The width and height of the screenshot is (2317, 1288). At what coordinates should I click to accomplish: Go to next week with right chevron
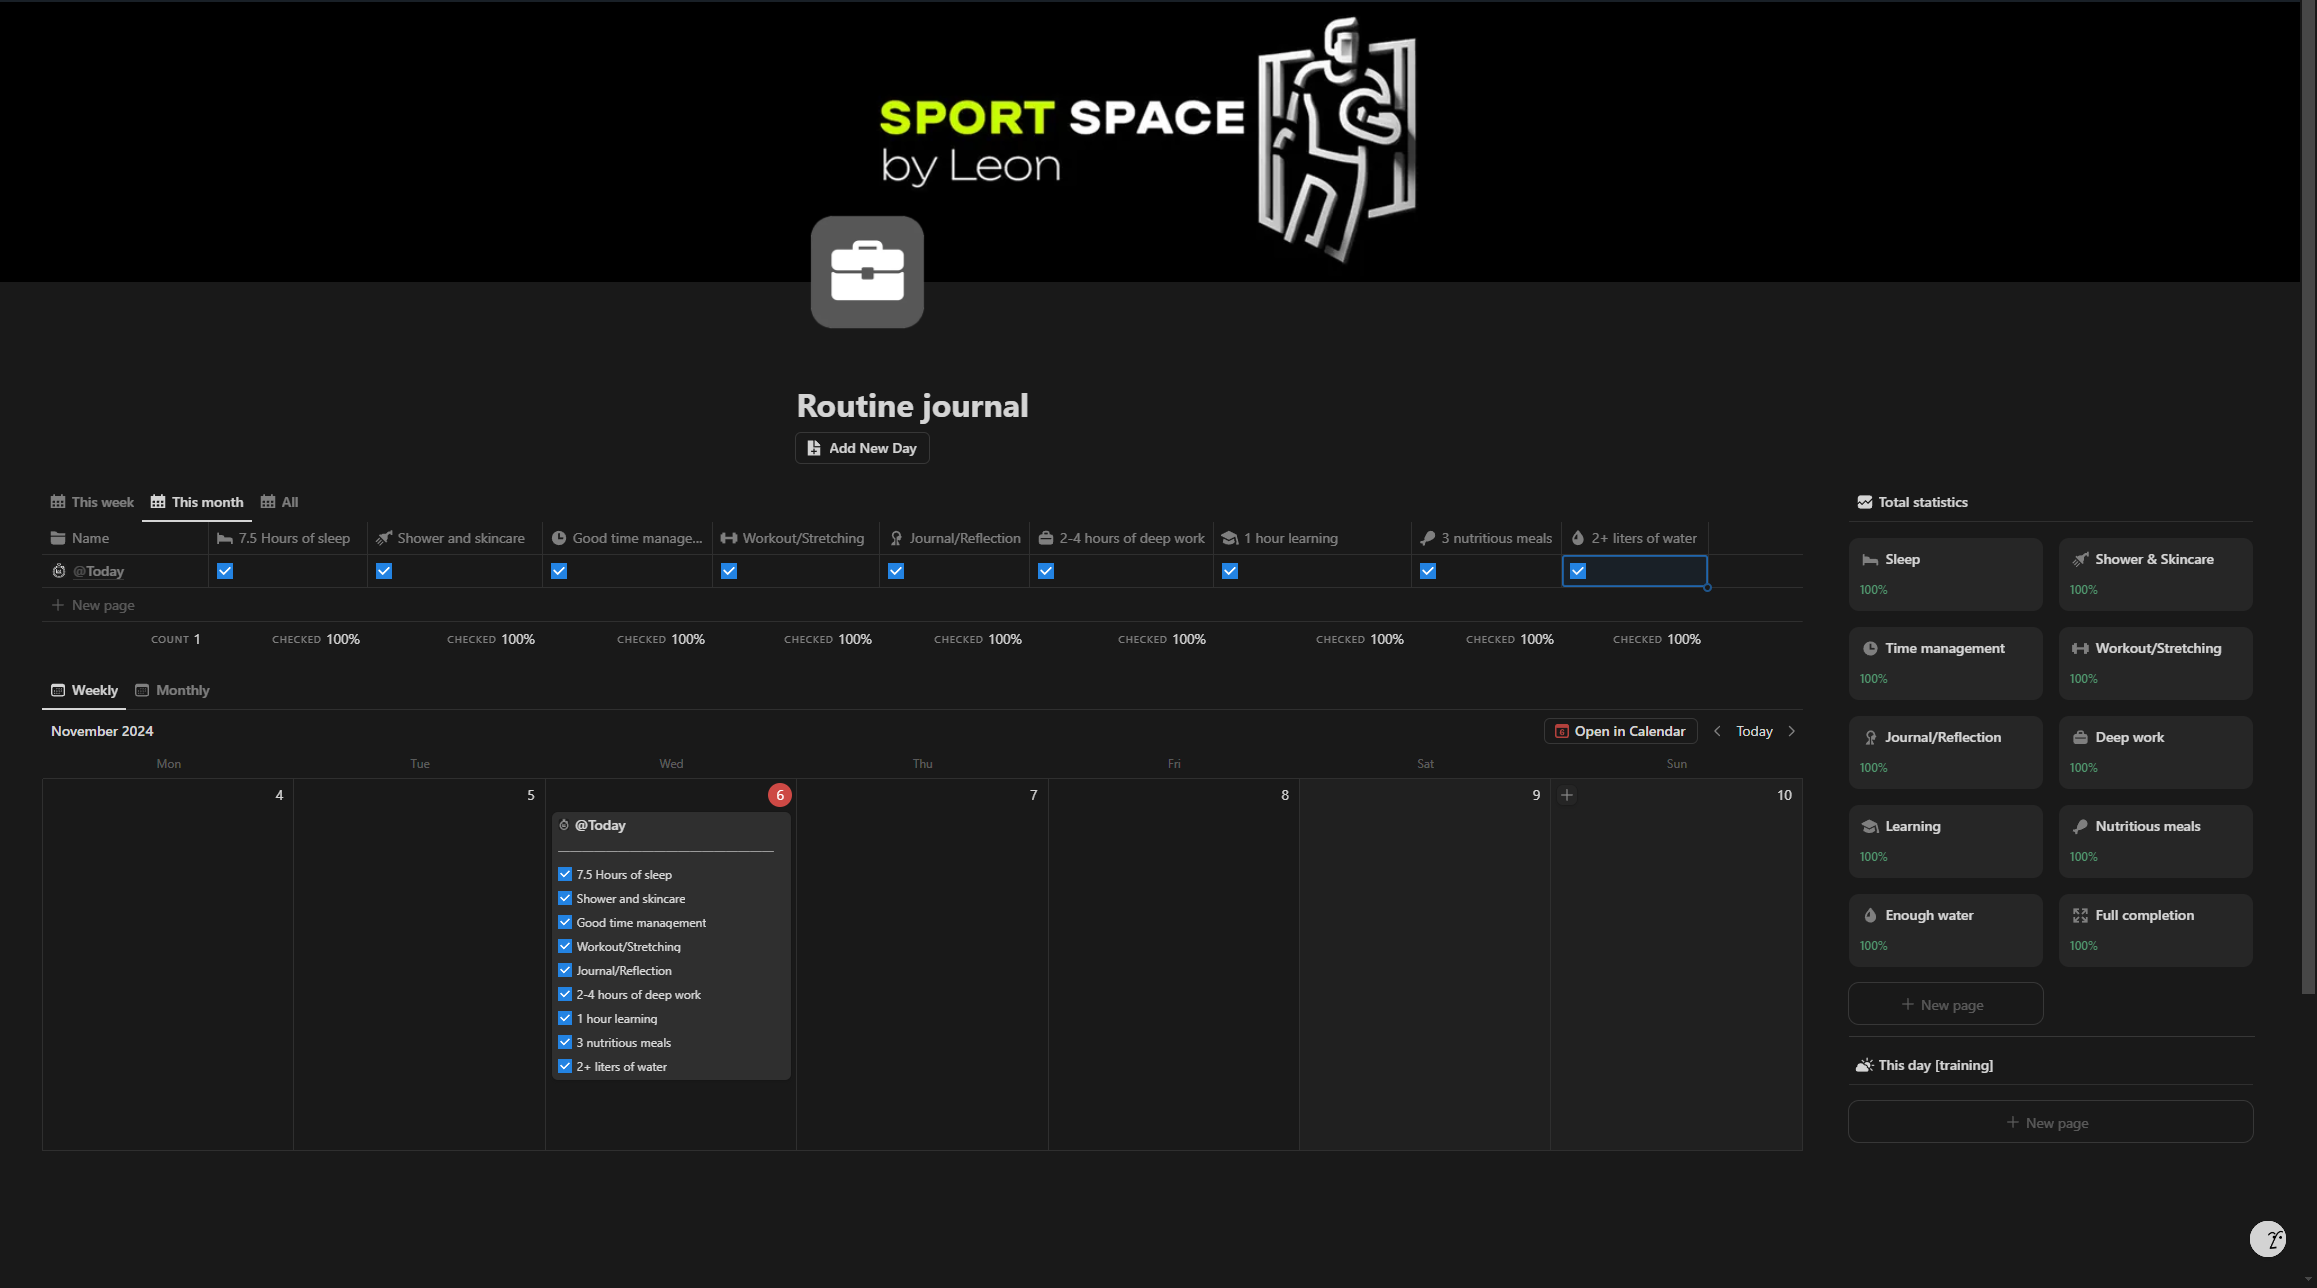click(x=1791, y=731)
